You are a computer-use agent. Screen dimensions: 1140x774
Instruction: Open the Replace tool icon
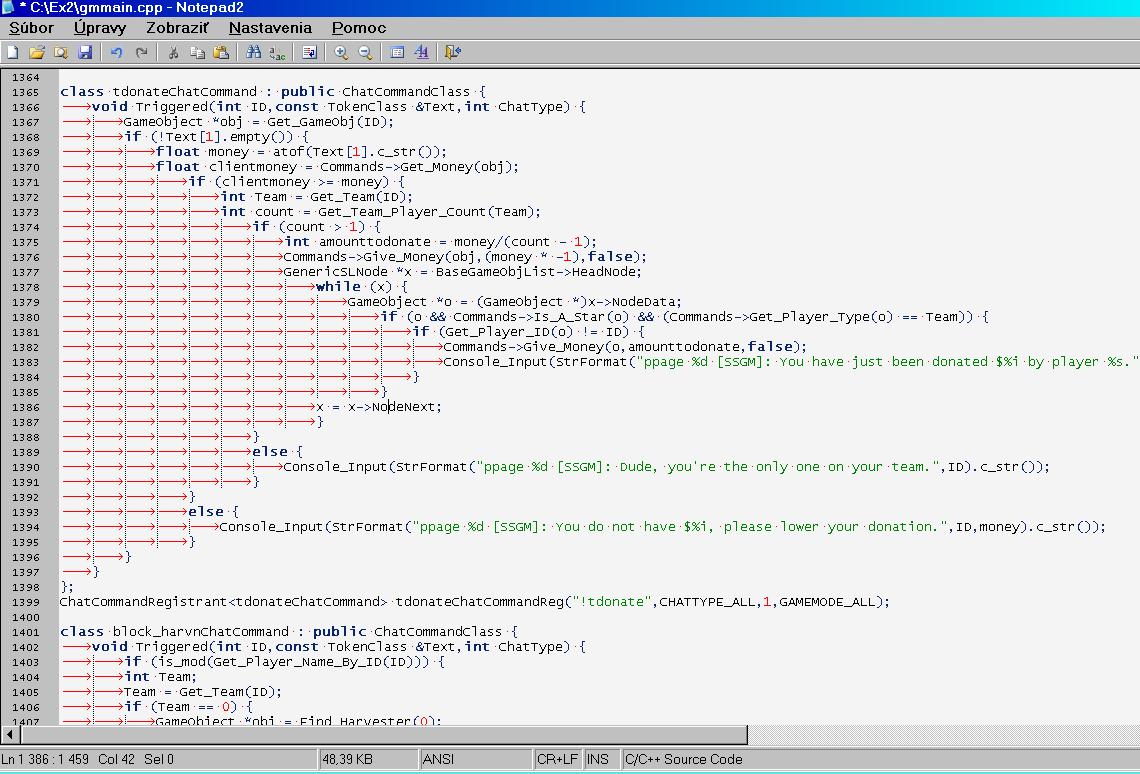(277, 52)
